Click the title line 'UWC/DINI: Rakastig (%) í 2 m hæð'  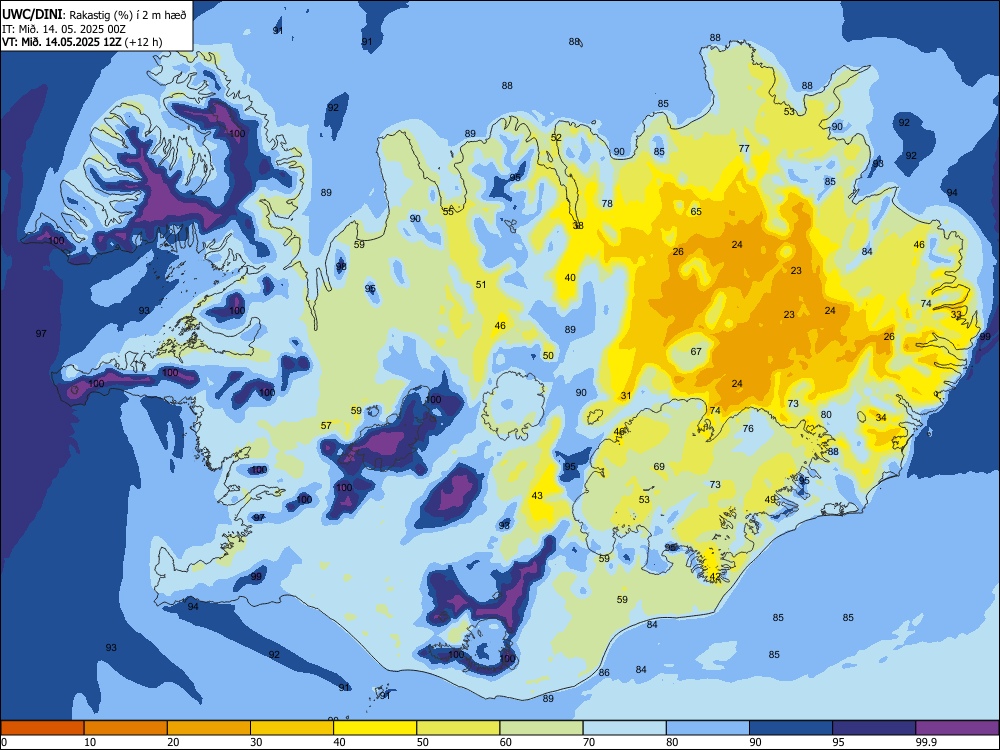pyautogui.click(x=94, y=15)
